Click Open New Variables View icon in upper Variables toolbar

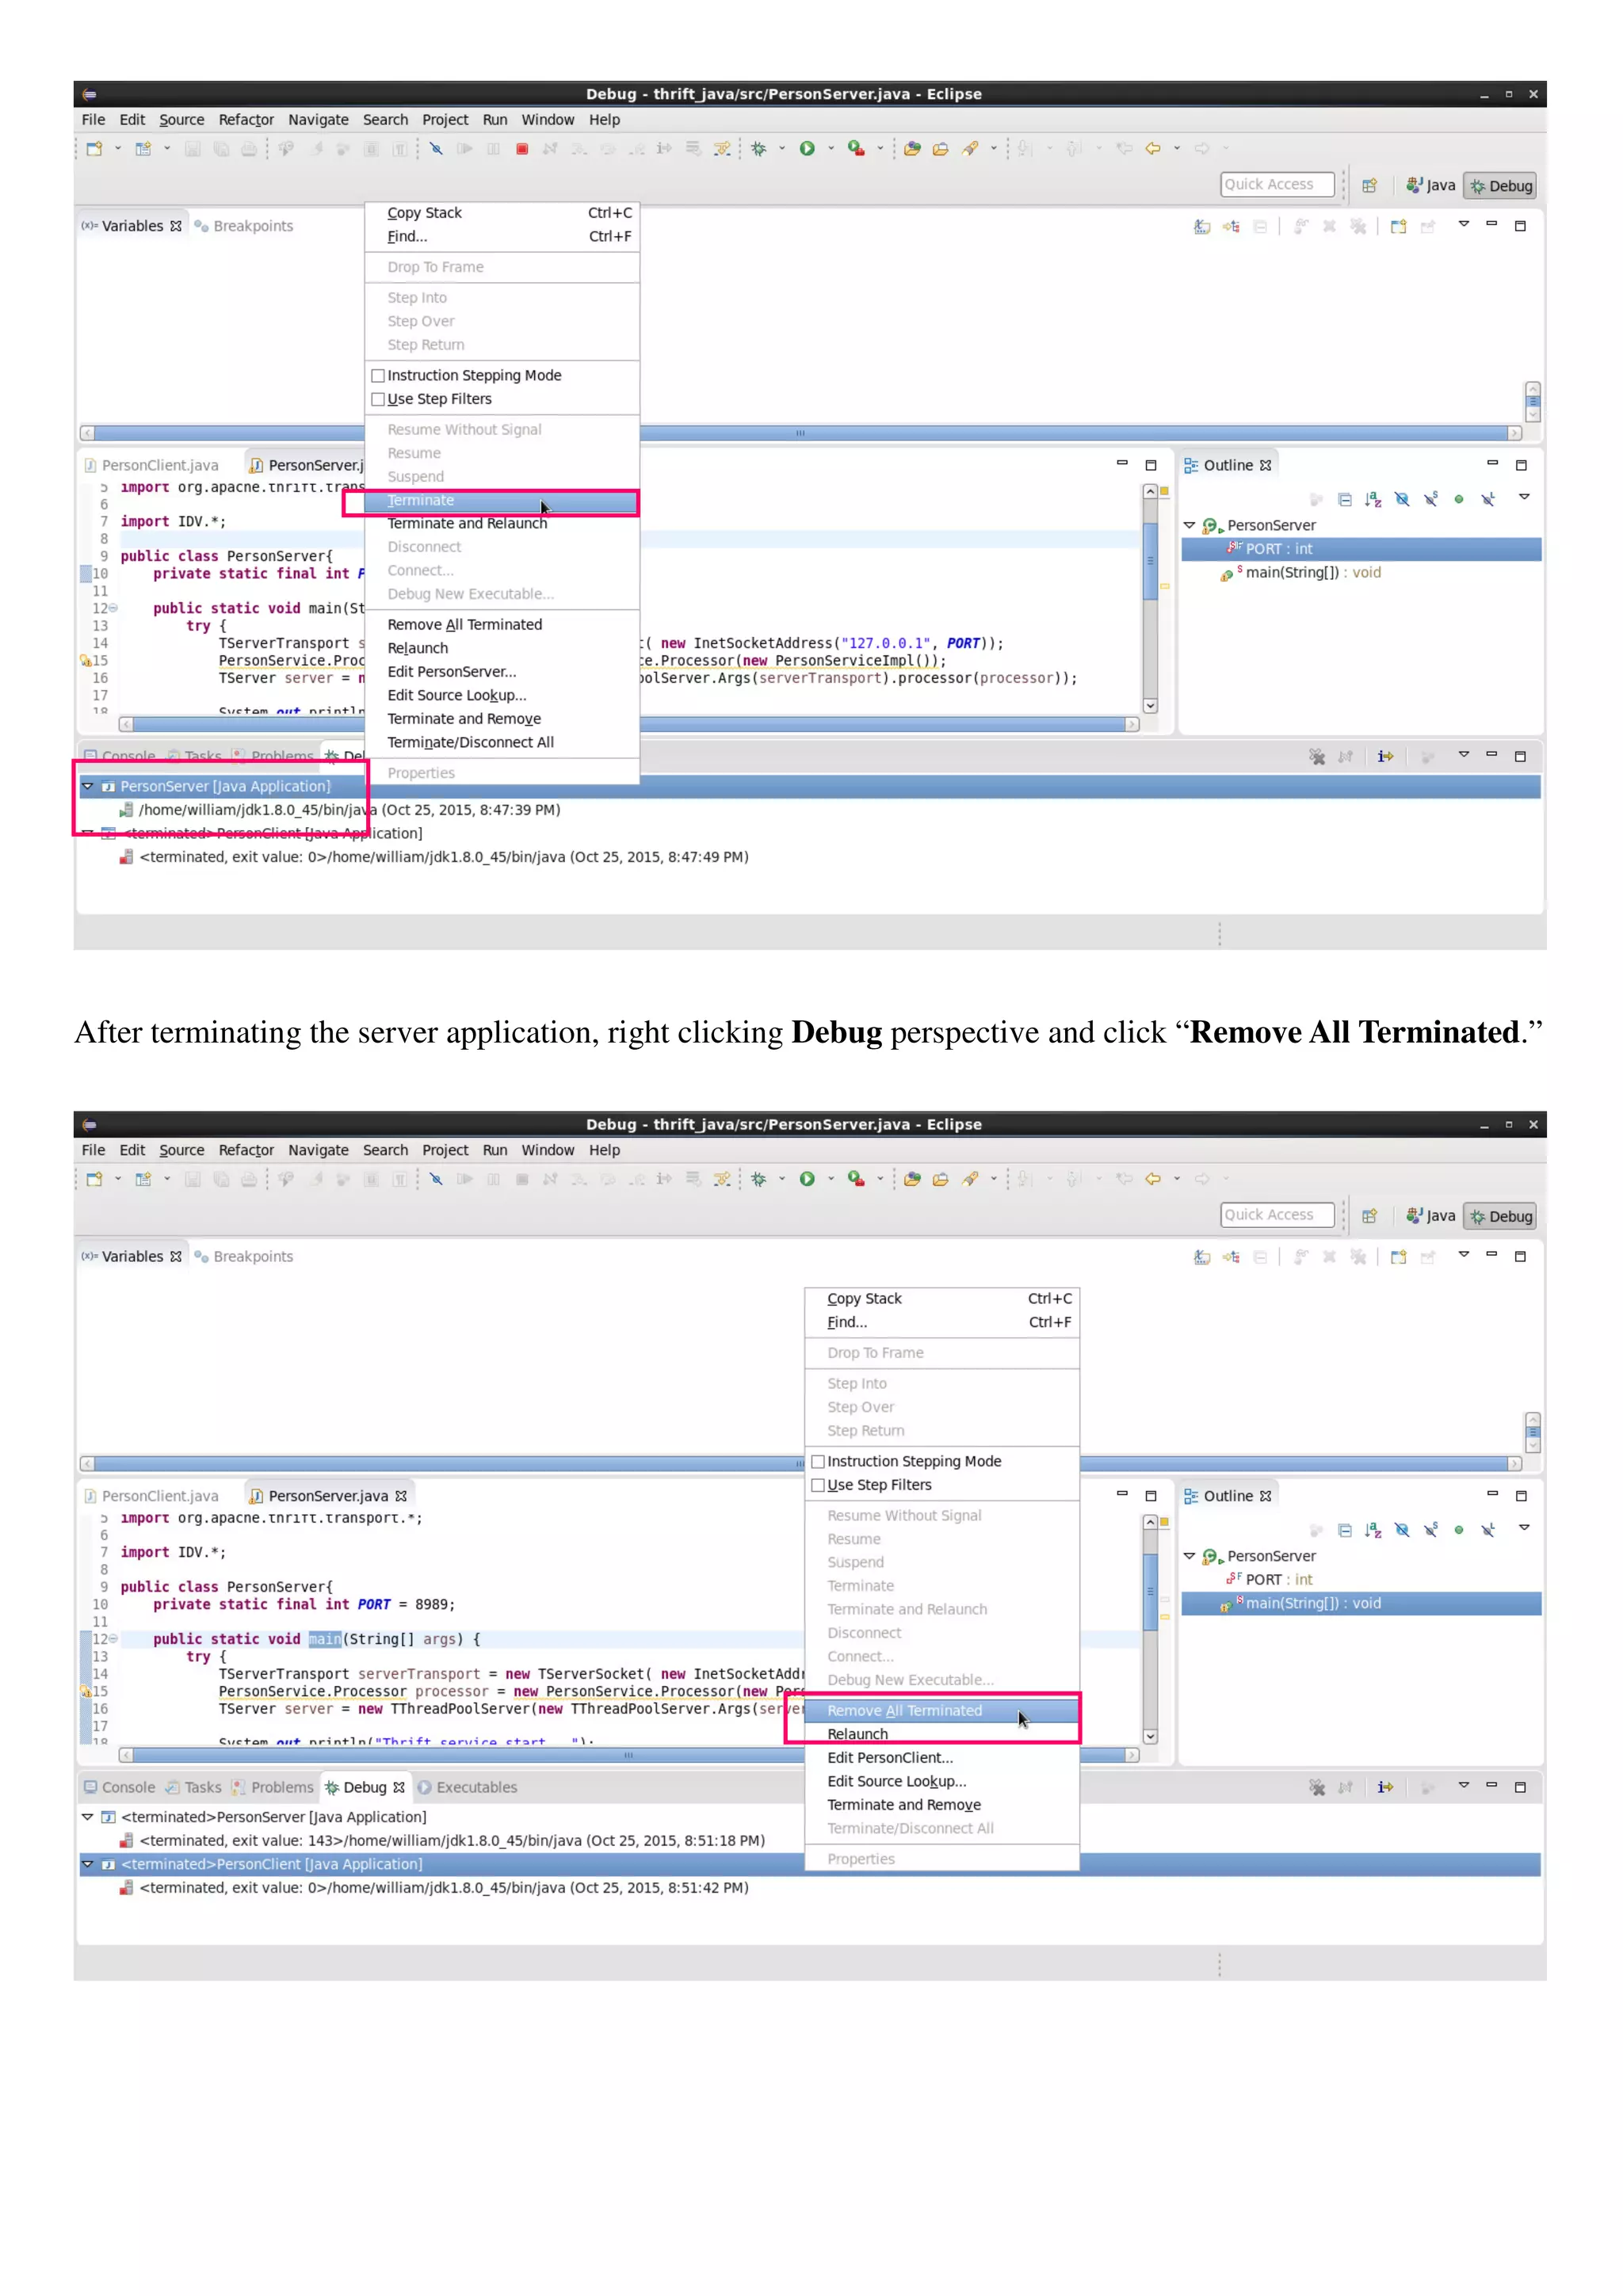(x=1398, y=227)
